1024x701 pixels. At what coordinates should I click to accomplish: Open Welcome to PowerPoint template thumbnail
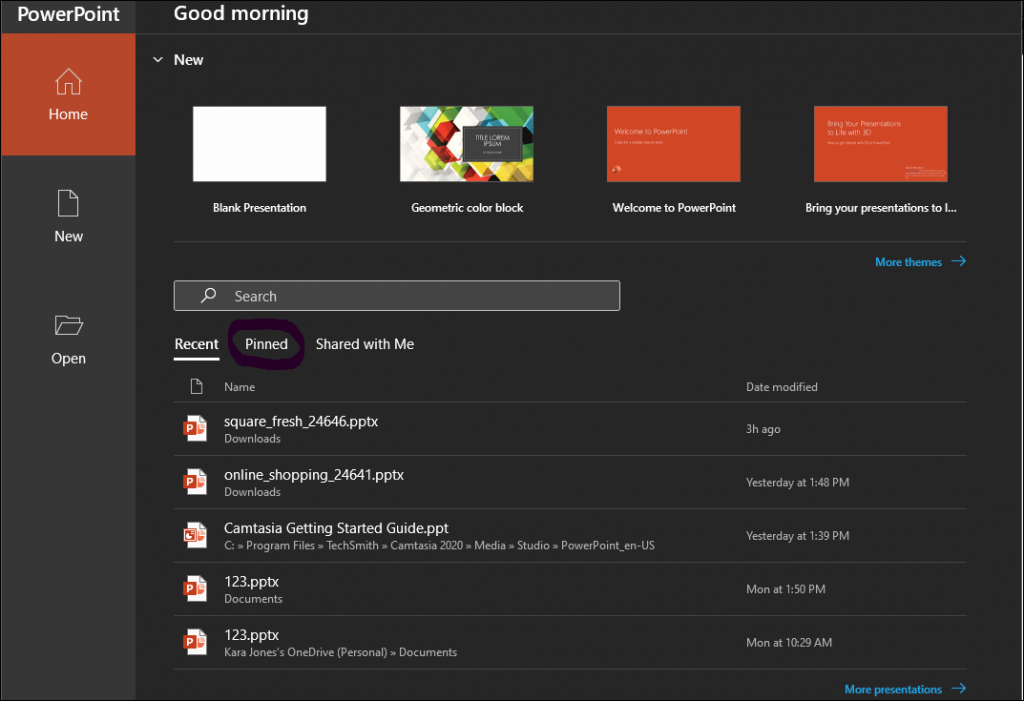[673, 144]
